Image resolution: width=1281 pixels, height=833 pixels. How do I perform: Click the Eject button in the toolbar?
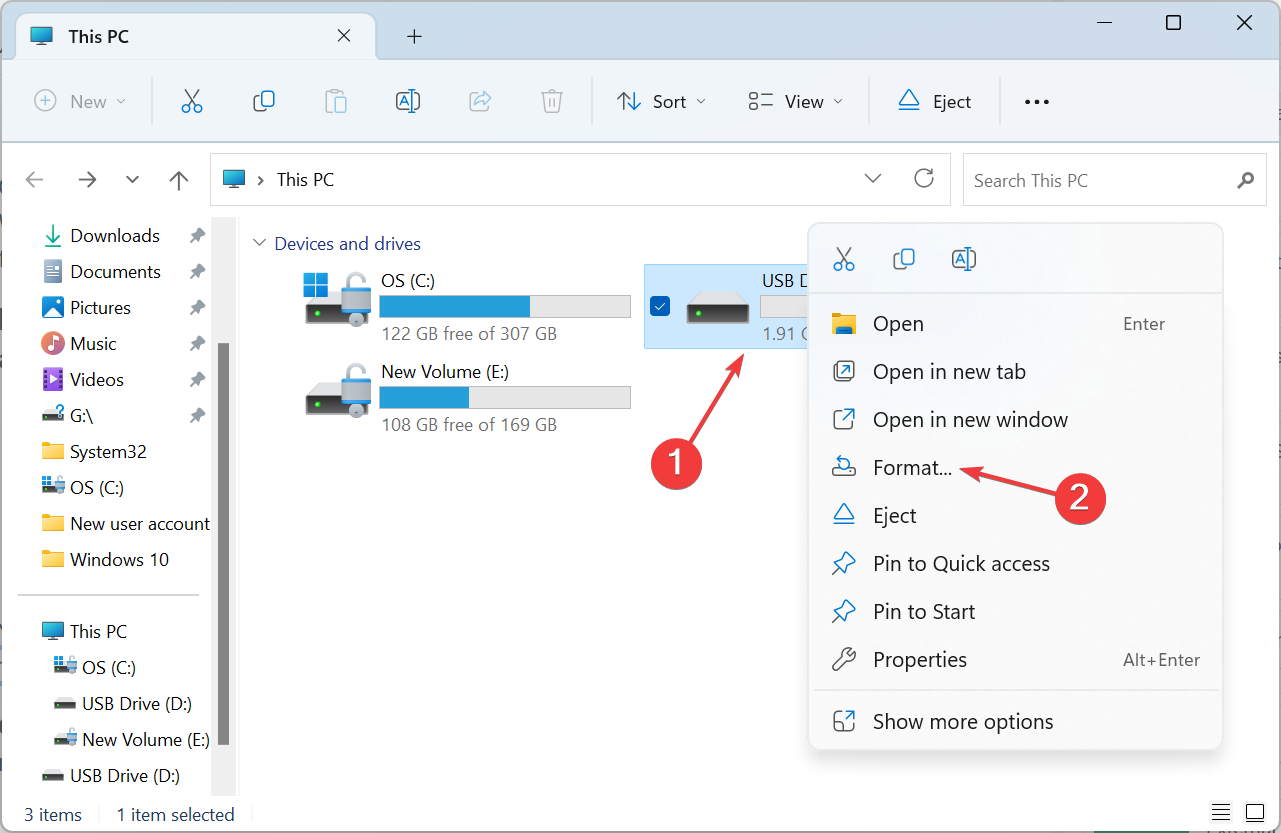point(934,101)
